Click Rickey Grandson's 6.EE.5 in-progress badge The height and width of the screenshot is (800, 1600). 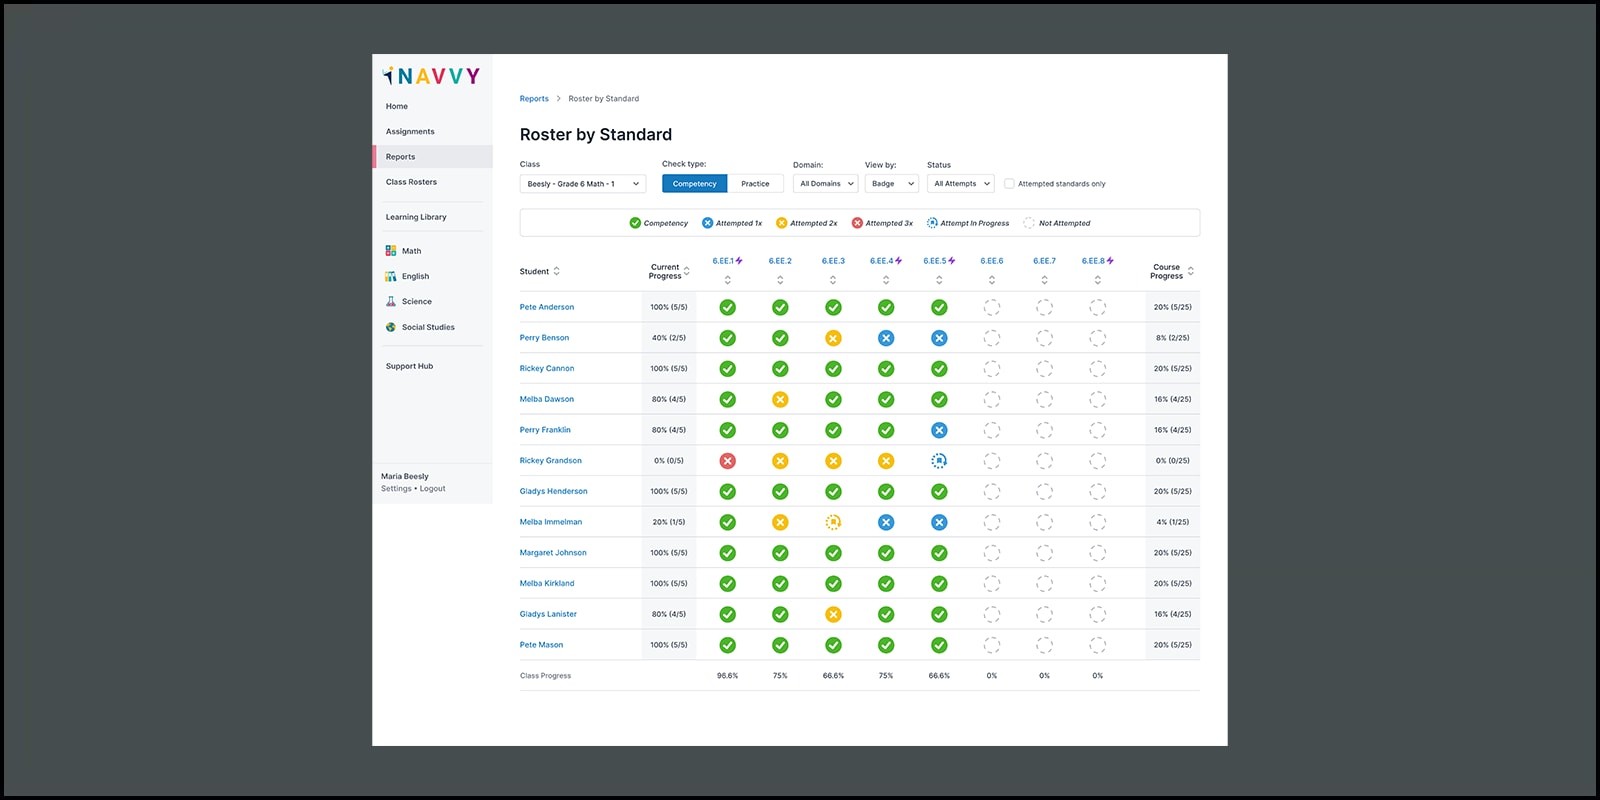[x=939, y=461]
